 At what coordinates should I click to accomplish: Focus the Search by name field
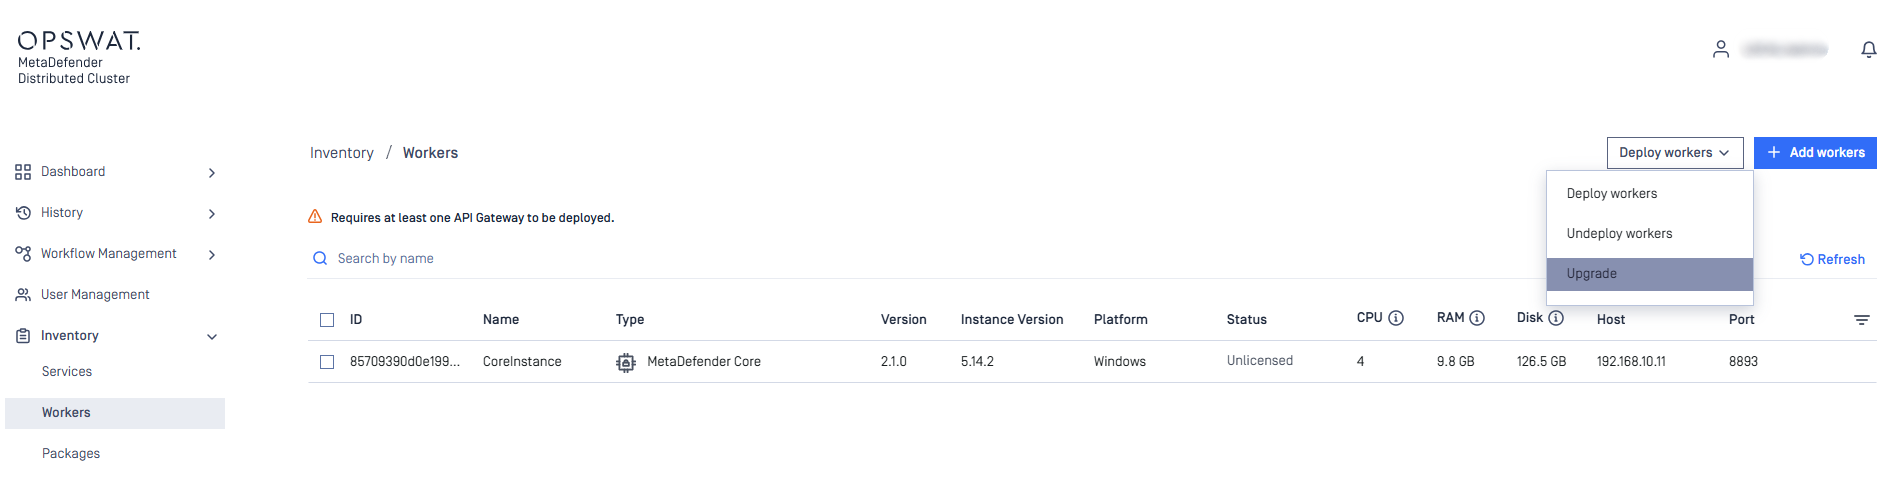(x=900, y=258)
